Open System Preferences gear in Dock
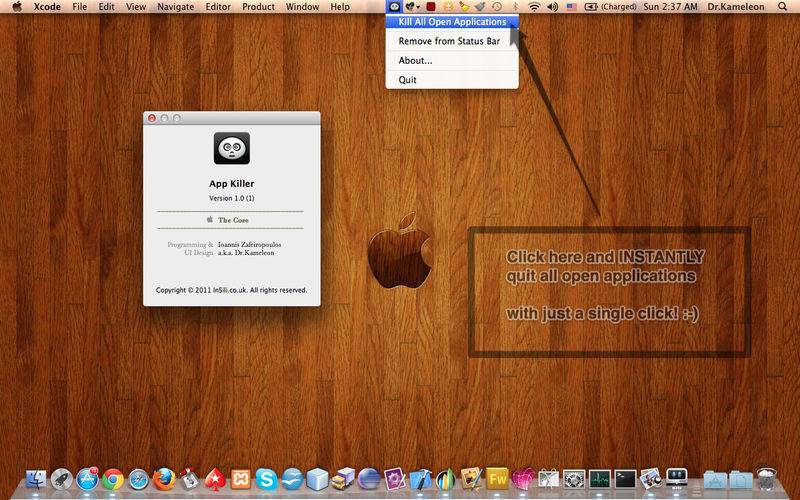 (574, 480)
